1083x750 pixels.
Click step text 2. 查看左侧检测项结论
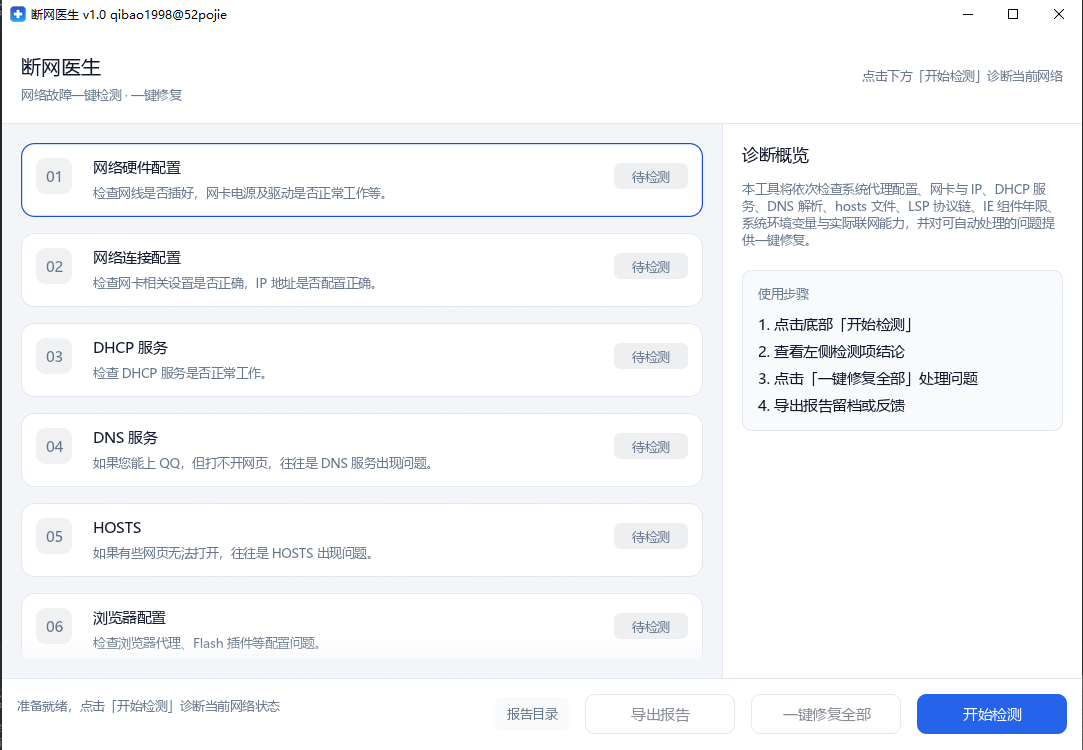point(831,352)
